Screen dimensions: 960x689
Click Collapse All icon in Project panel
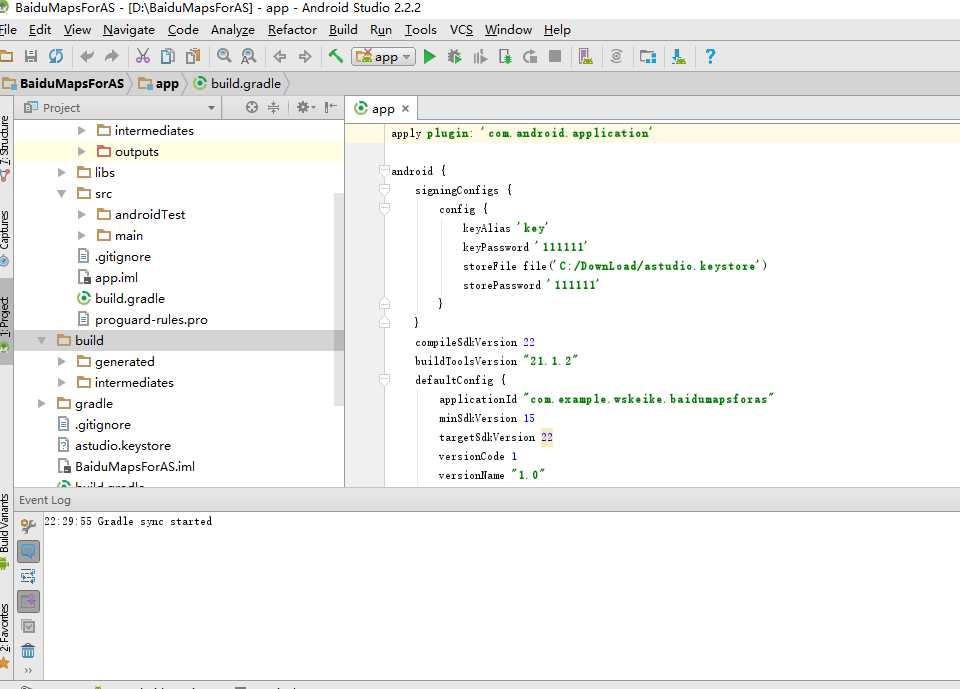(274, 107)
